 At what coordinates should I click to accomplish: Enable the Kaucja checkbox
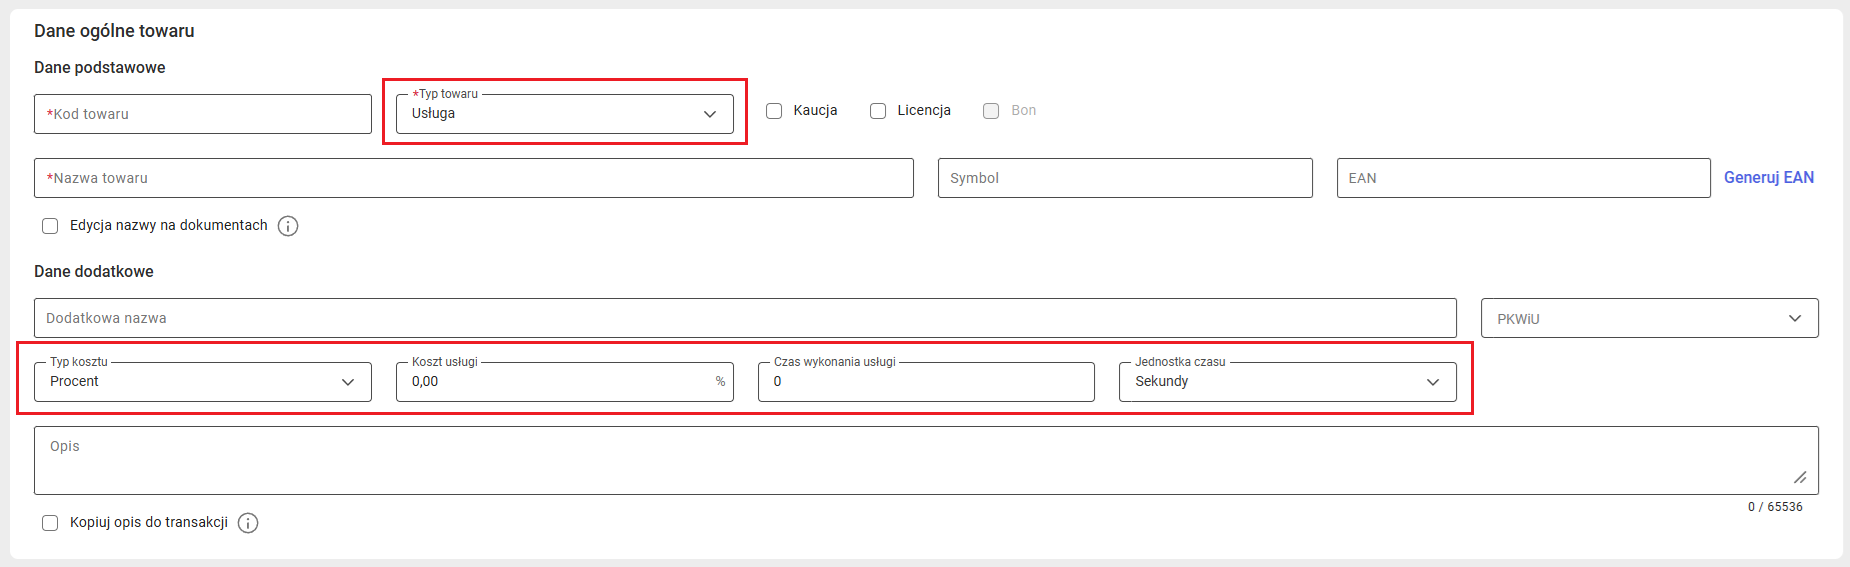pyautogui.click(x=774, y=111)
